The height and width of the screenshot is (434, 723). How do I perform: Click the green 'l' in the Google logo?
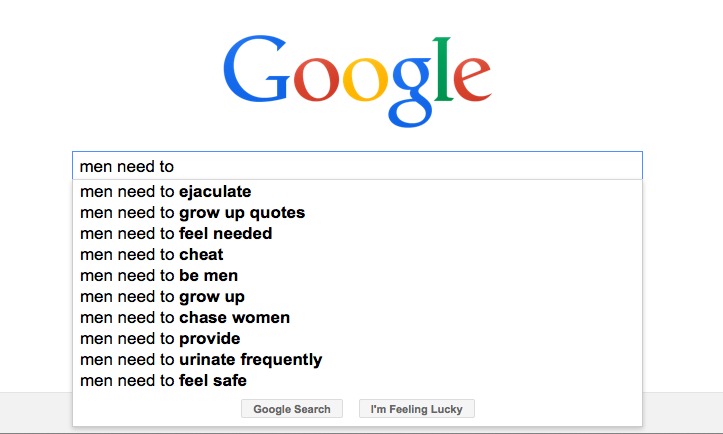[x=443, y=69]
